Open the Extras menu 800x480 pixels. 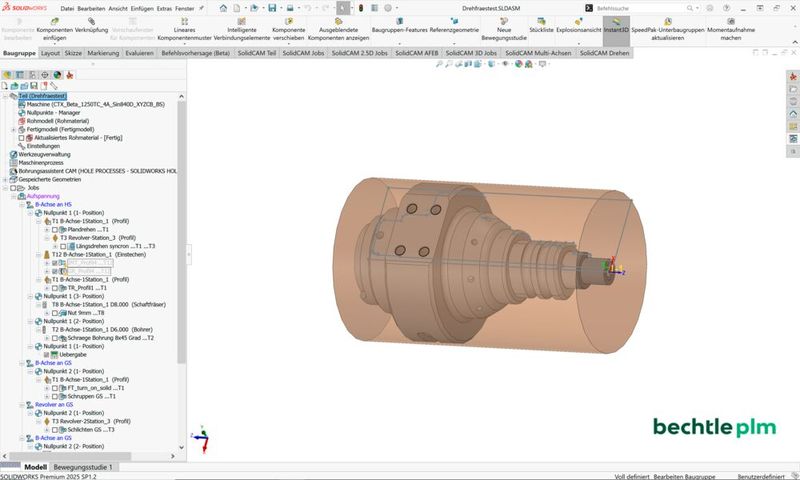click(164, 9)
